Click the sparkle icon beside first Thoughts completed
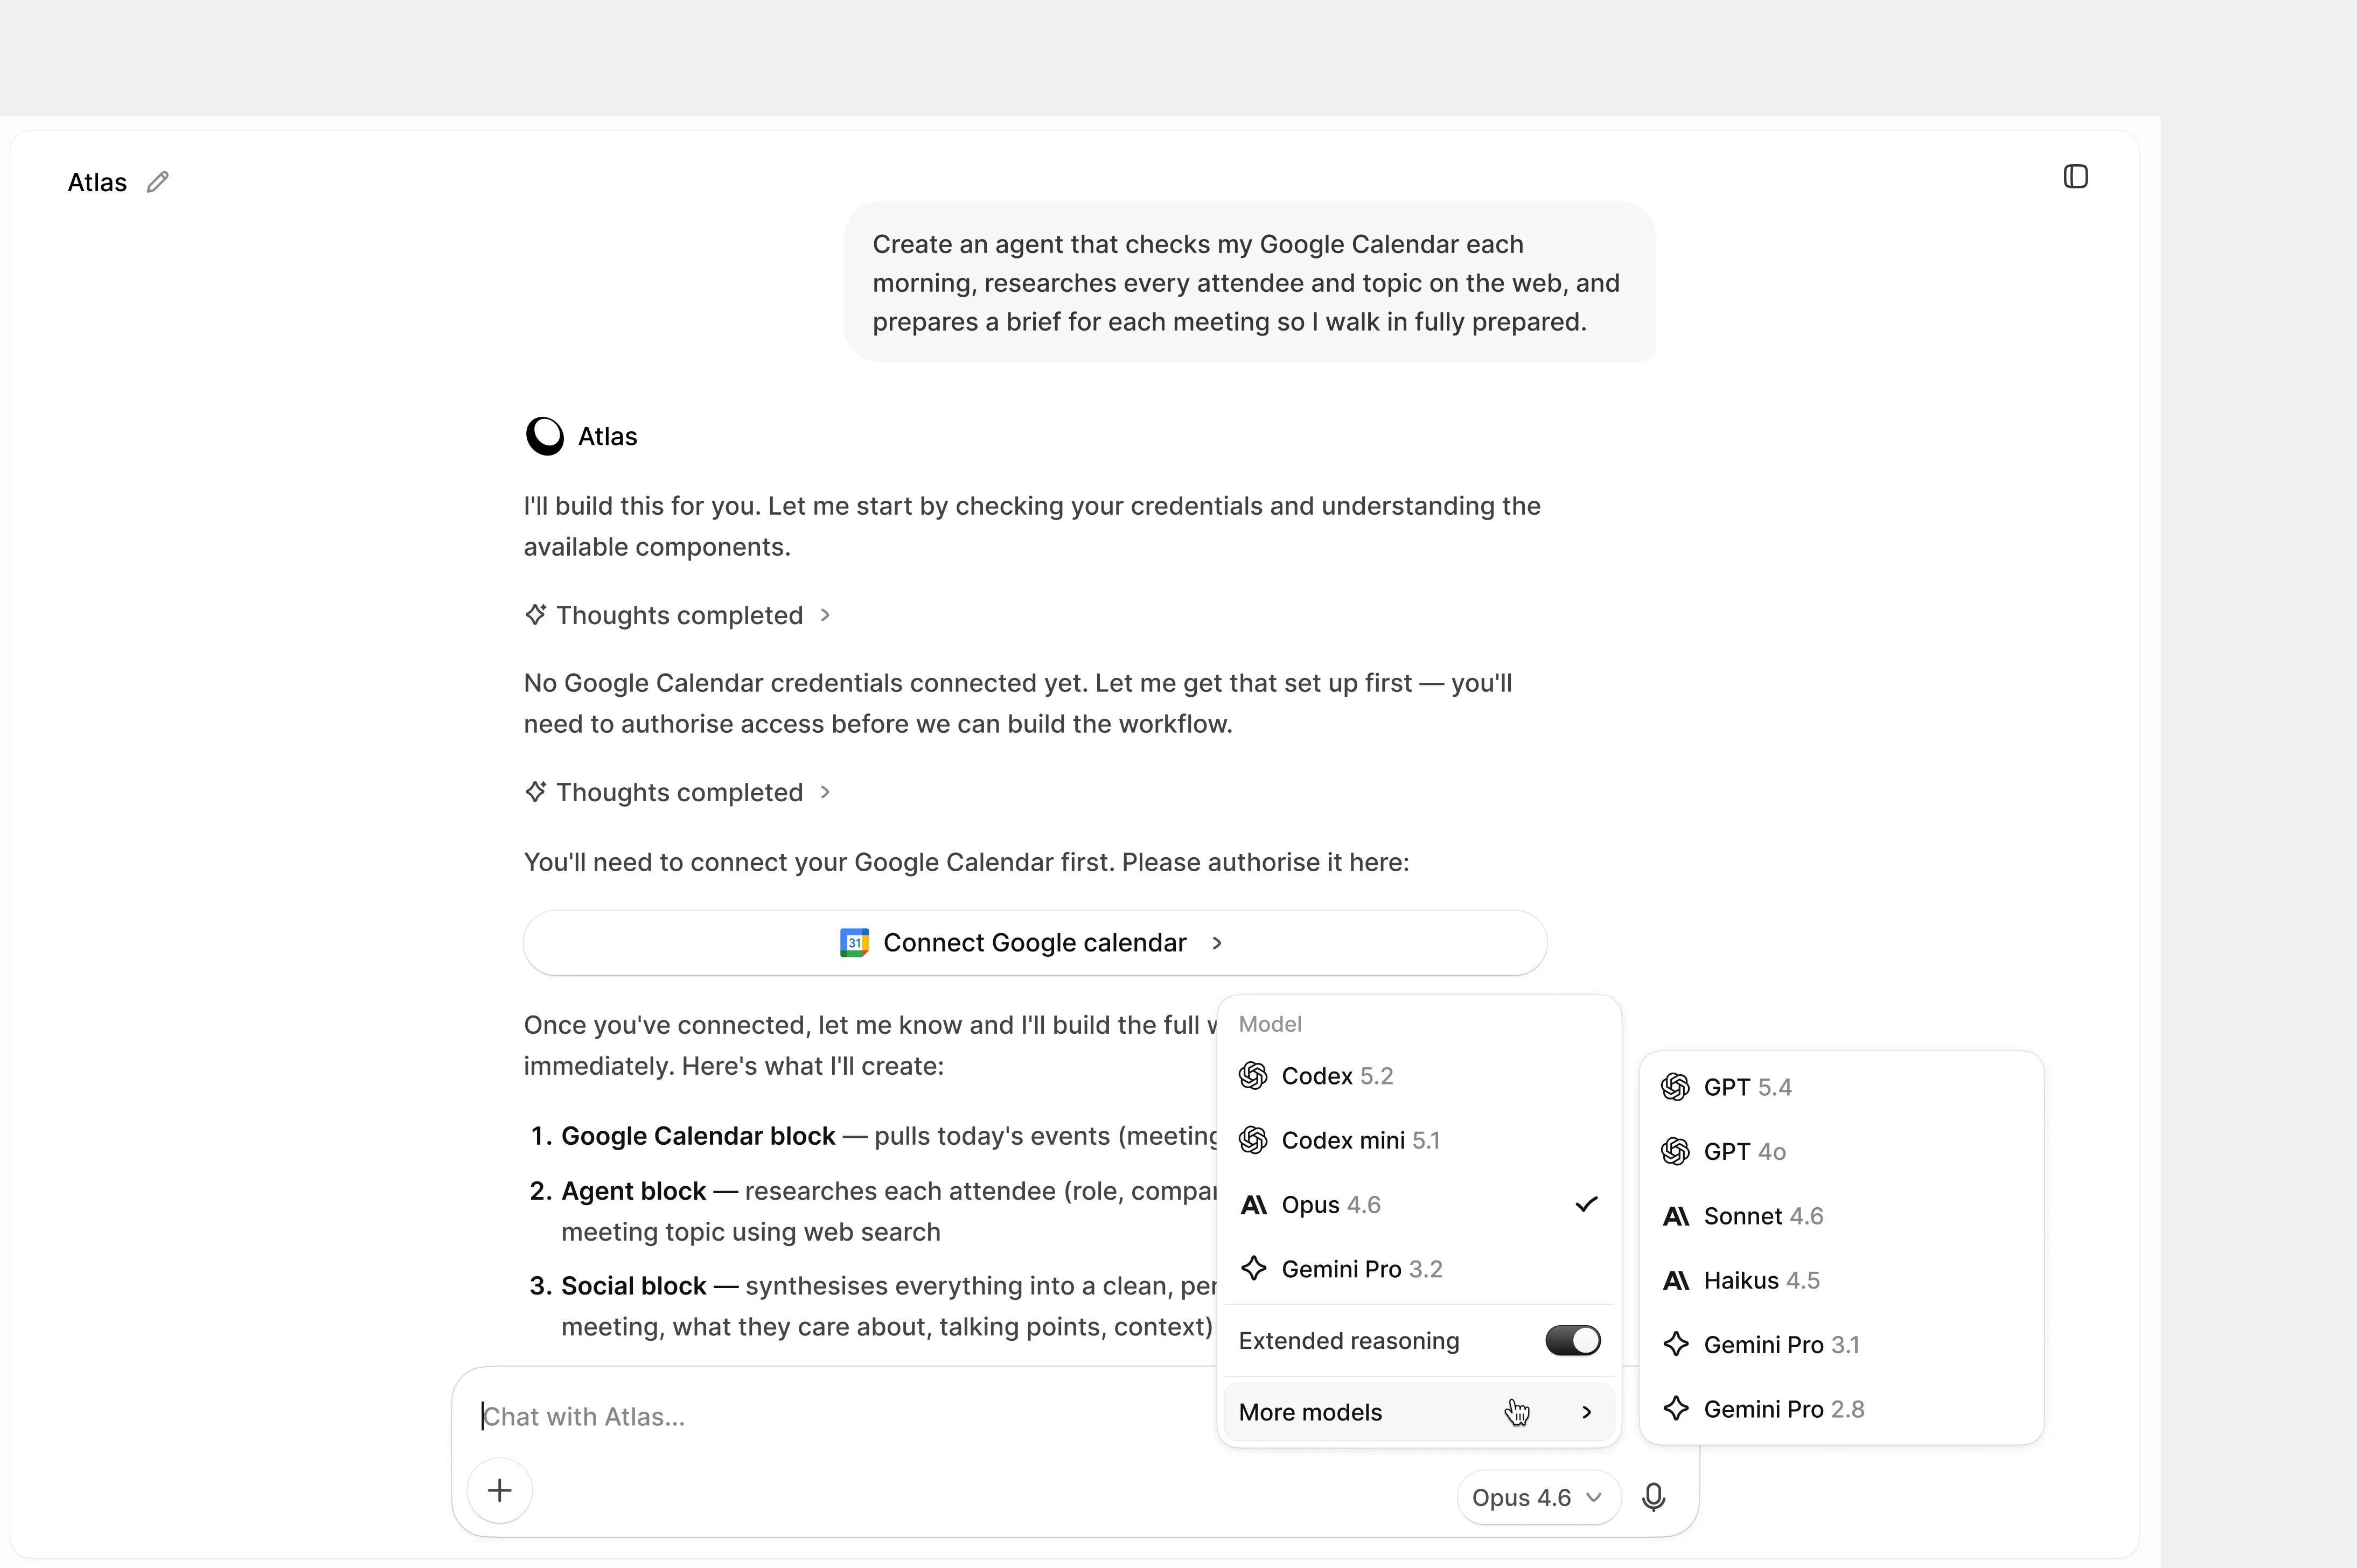Image resolution: width=2357 pixels, height=1568 pixels. (536, 614)
